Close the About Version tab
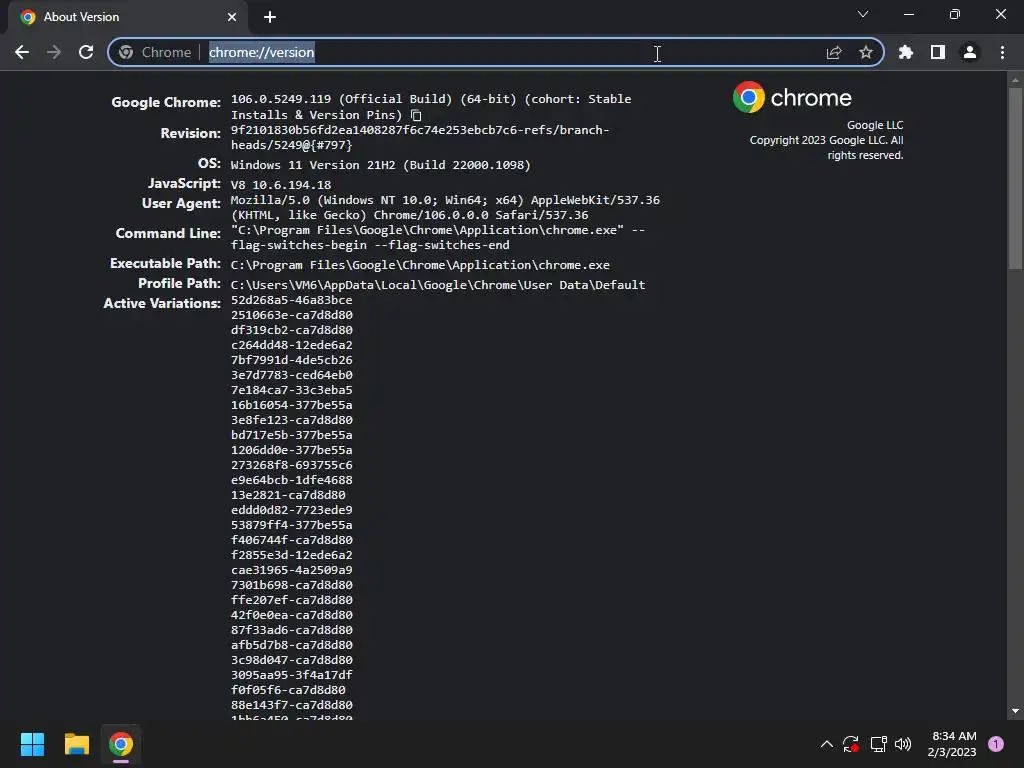This screenshot has width=1024, height=768. coord(232,17)
